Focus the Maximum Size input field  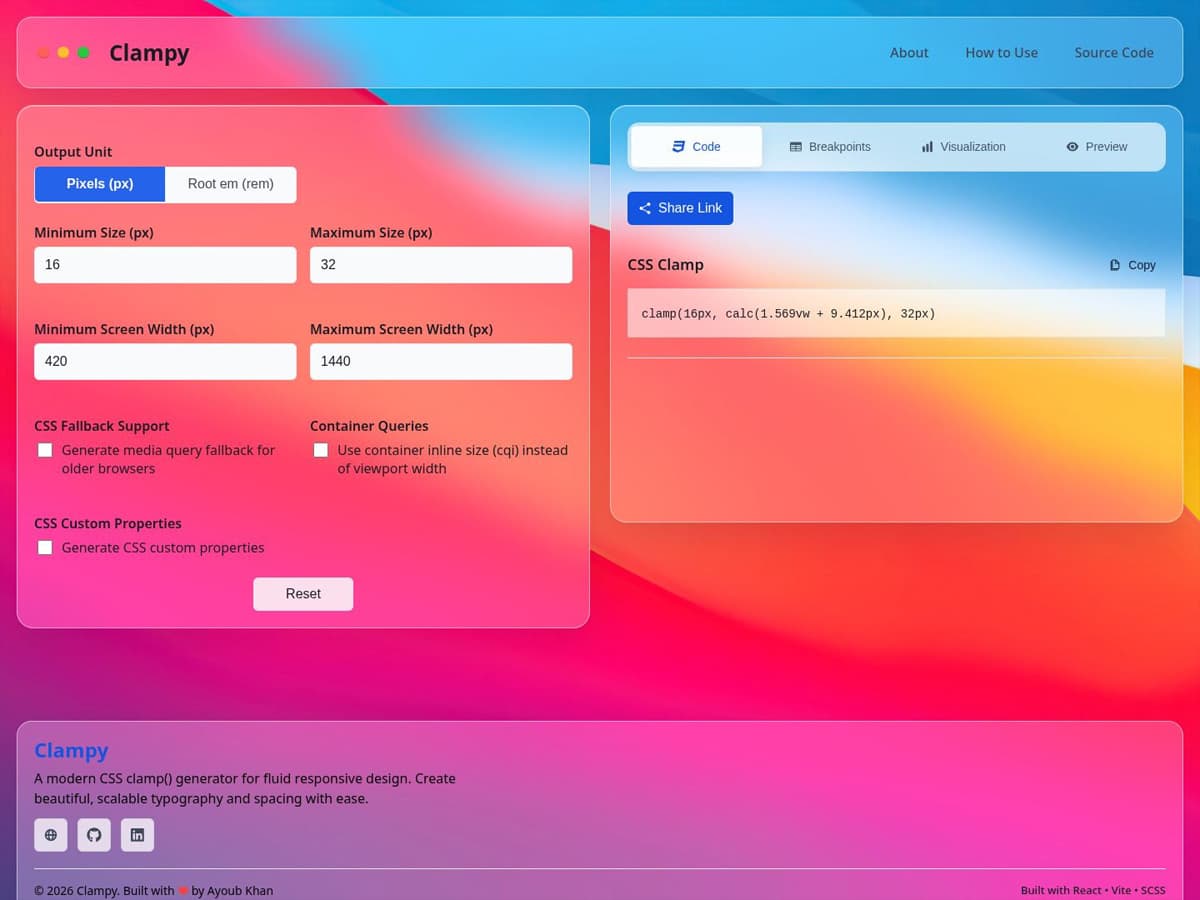click(441, 265)
